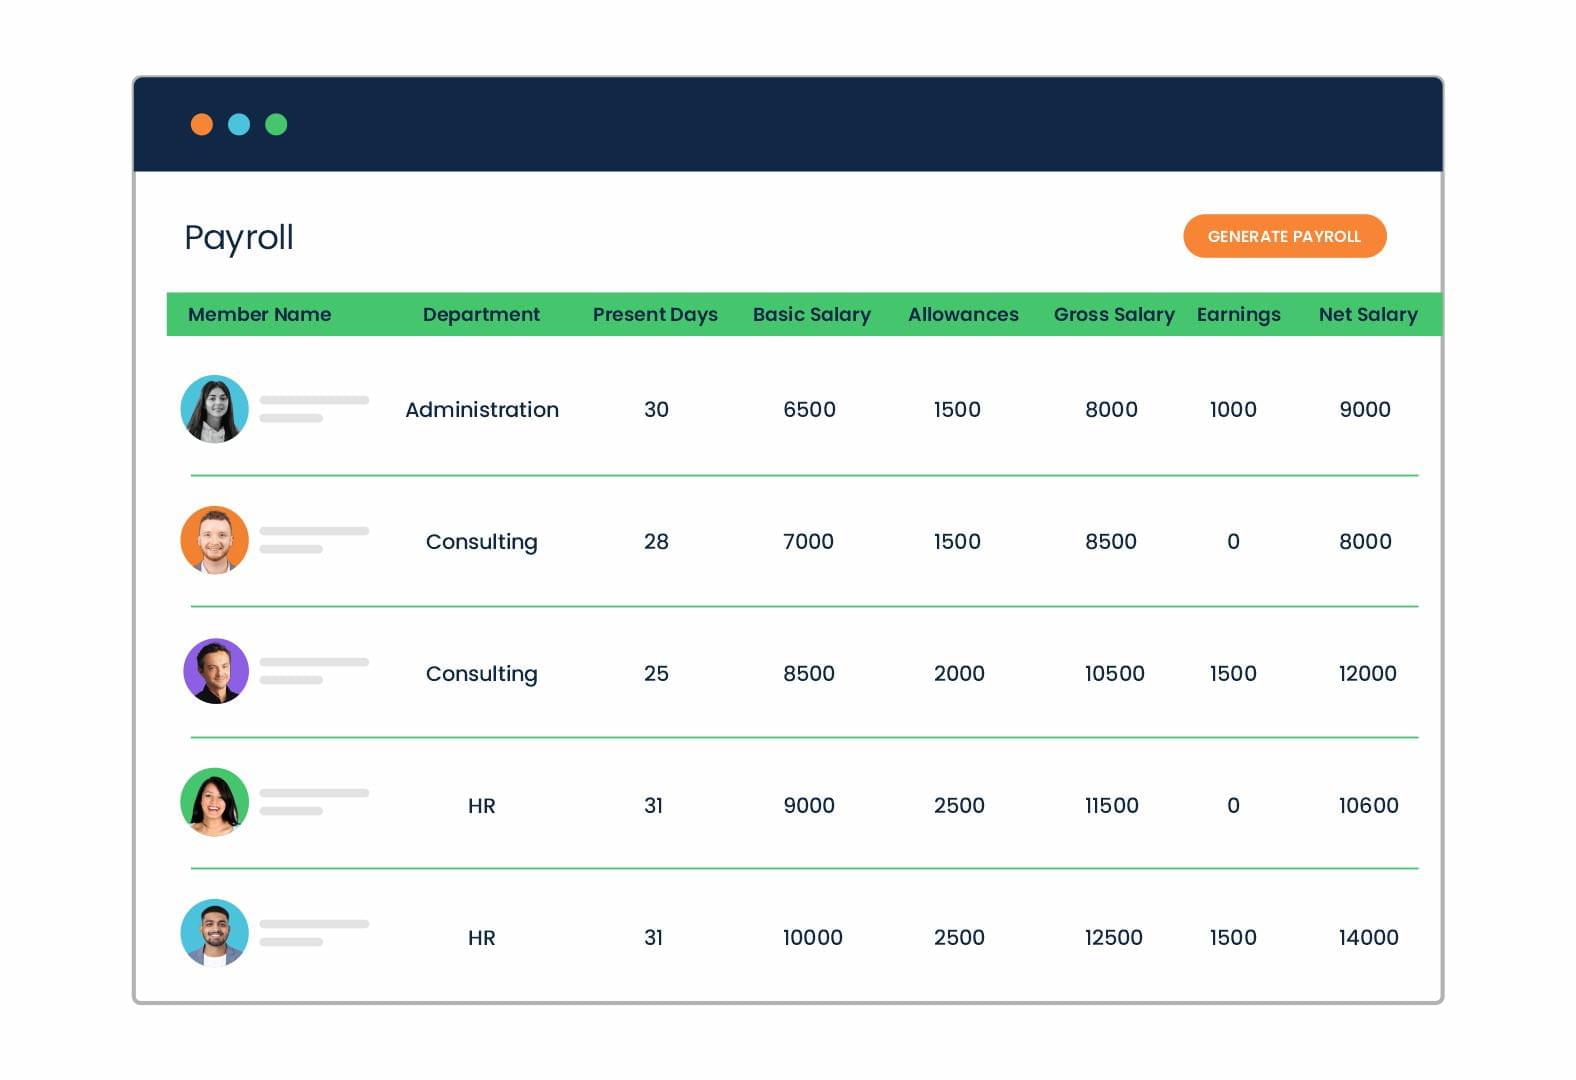Click gross salary value 8000 in Administration row
The height and width of the screenshot is (1080, 1576).
[1111, 409]
